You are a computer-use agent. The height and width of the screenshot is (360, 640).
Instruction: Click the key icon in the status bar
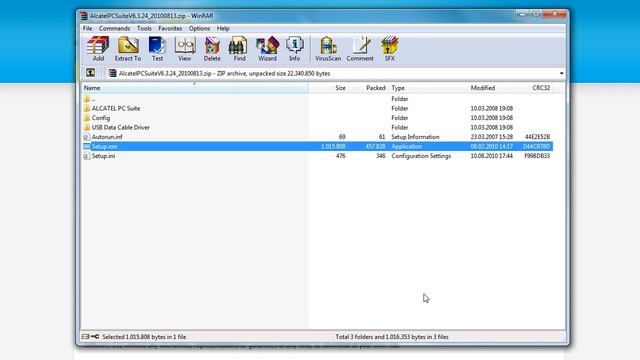coord(95,337)
